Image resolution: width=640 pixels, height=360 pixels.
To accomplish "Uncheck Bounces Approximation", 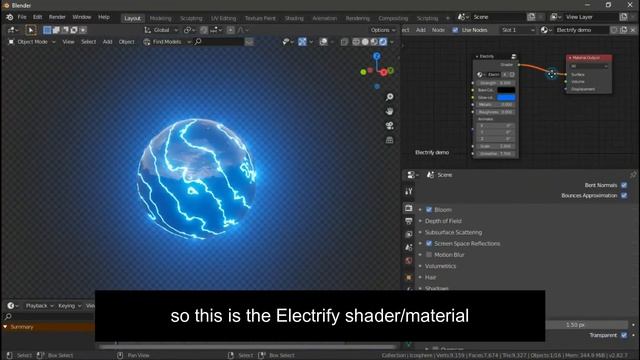I will [x=624, y=196].
